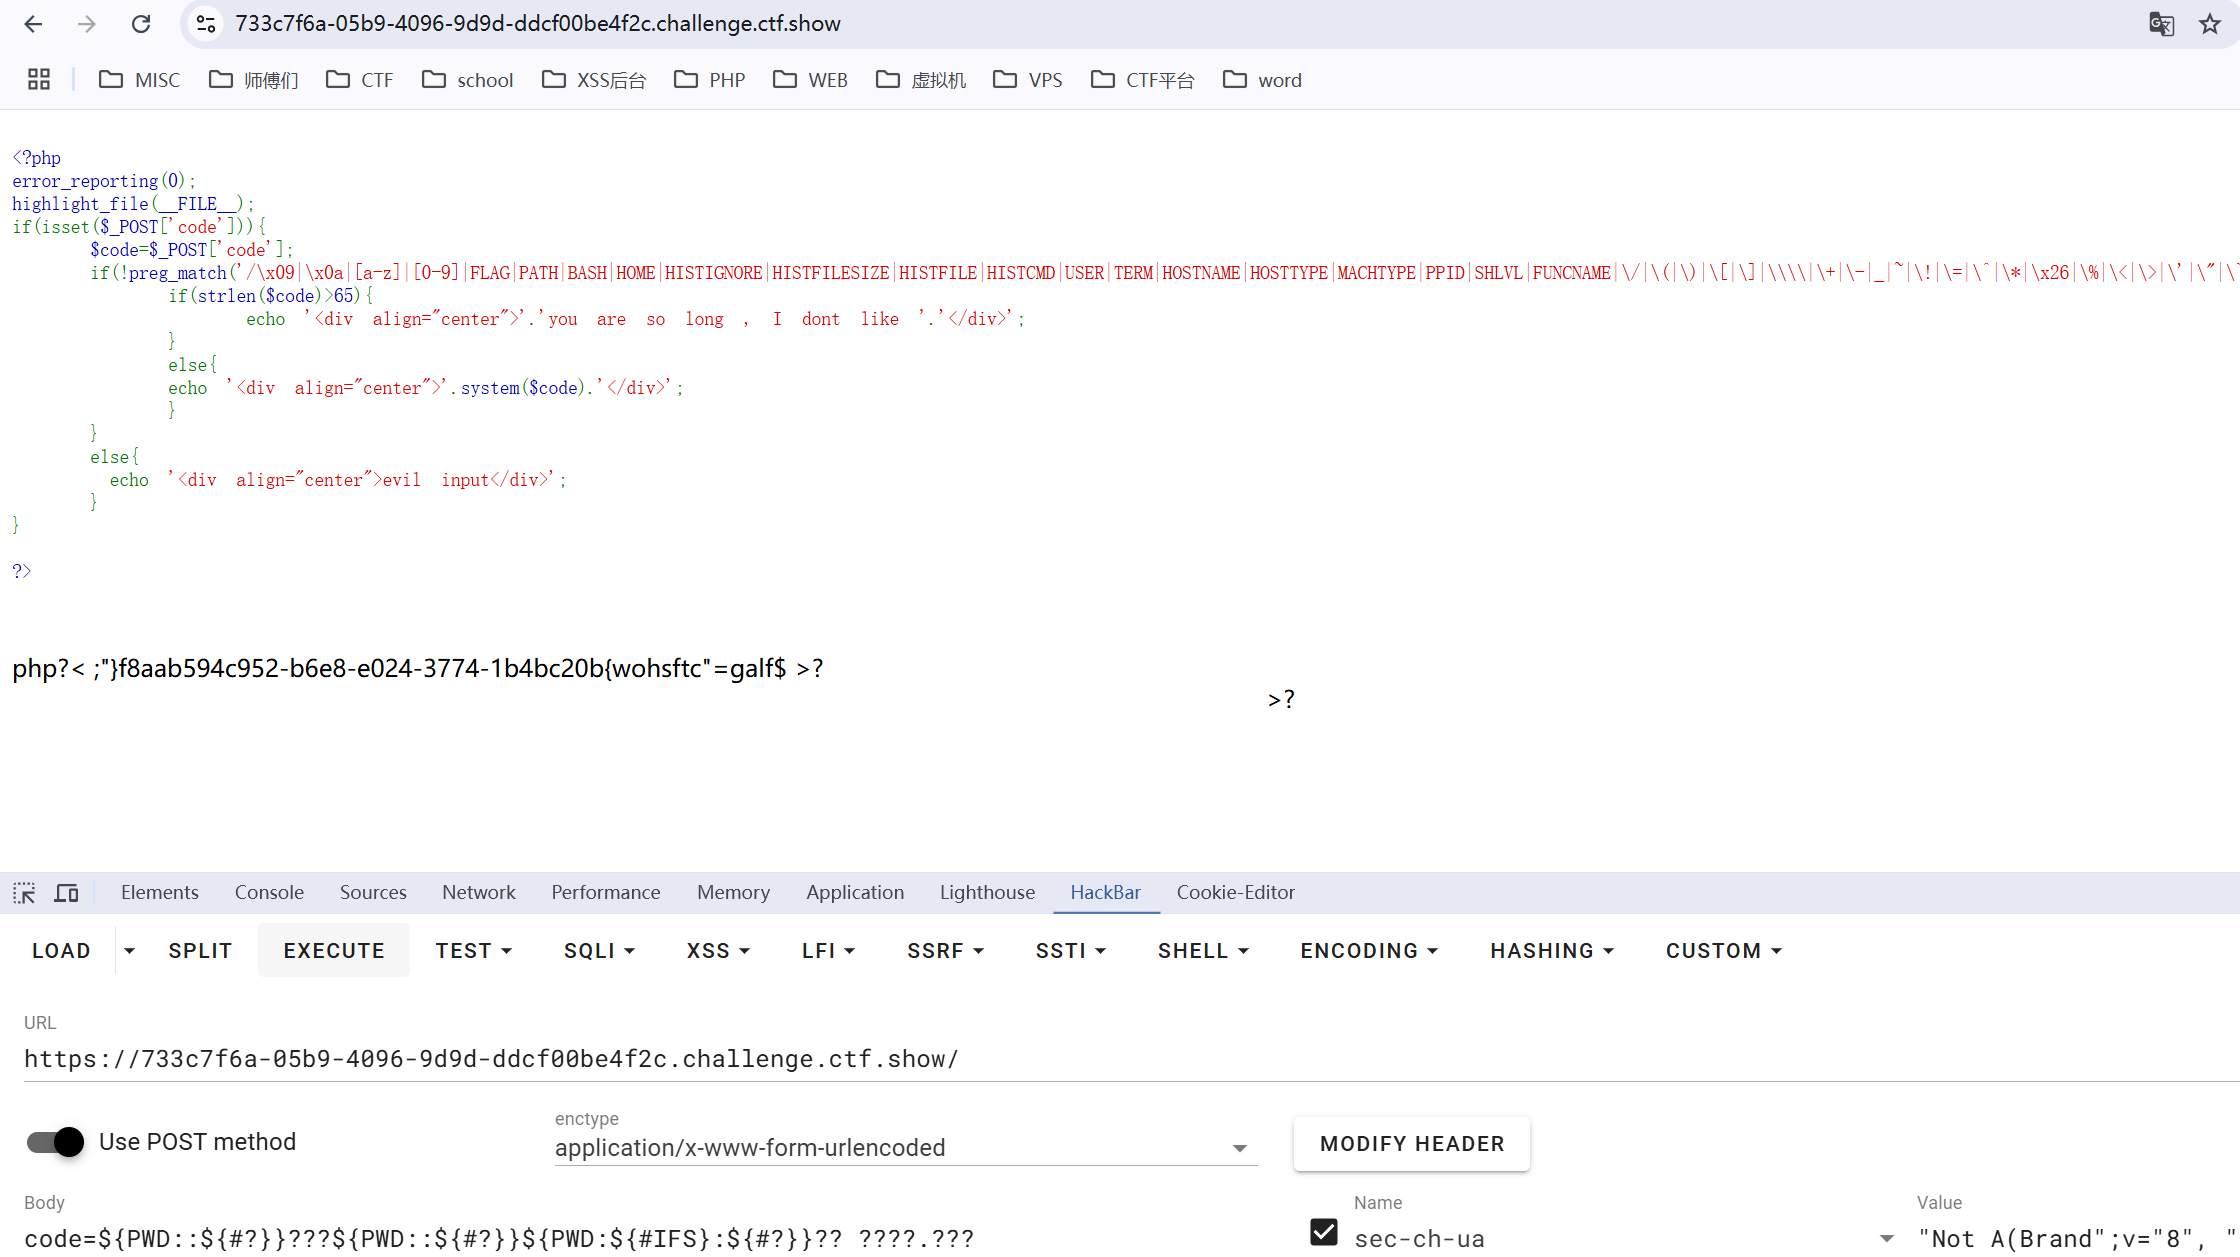Switch to the Network tab
Image resolution: width=2240 pixels, height=1257 pixels.
[x=479, y=893]
